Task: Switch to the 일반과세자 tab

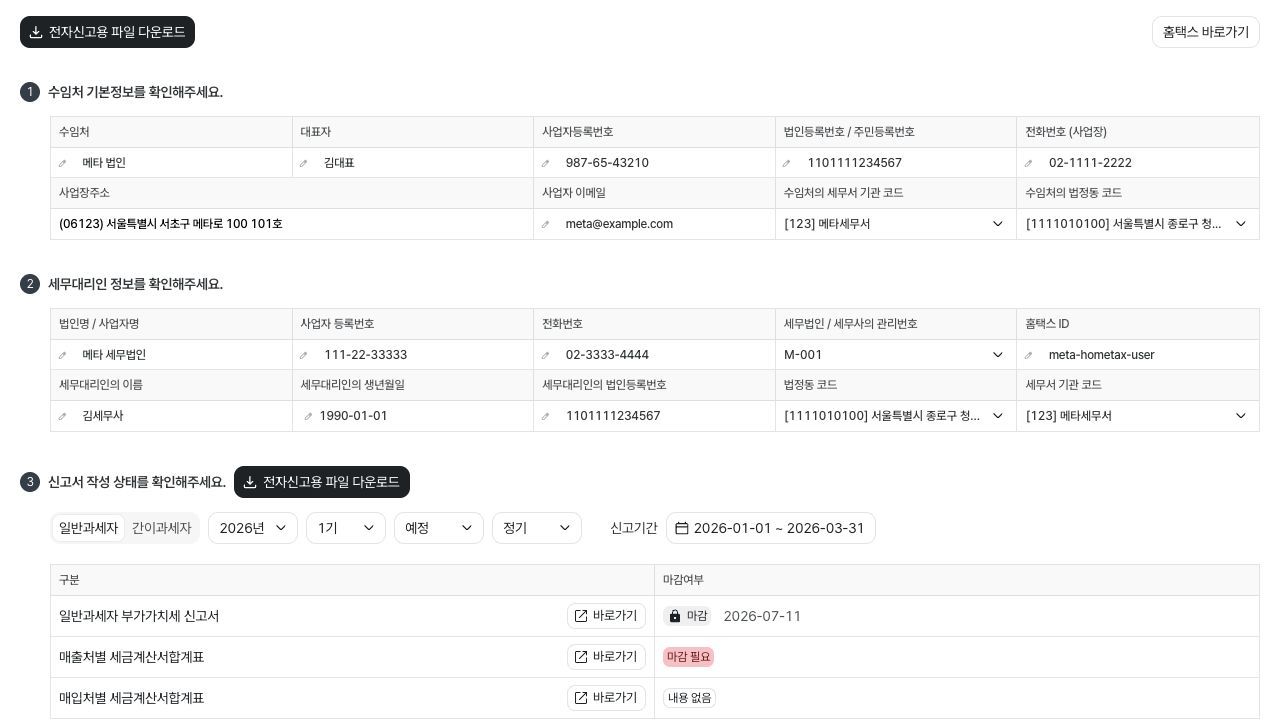Action: pyautogui.click(x=88, y=528)
